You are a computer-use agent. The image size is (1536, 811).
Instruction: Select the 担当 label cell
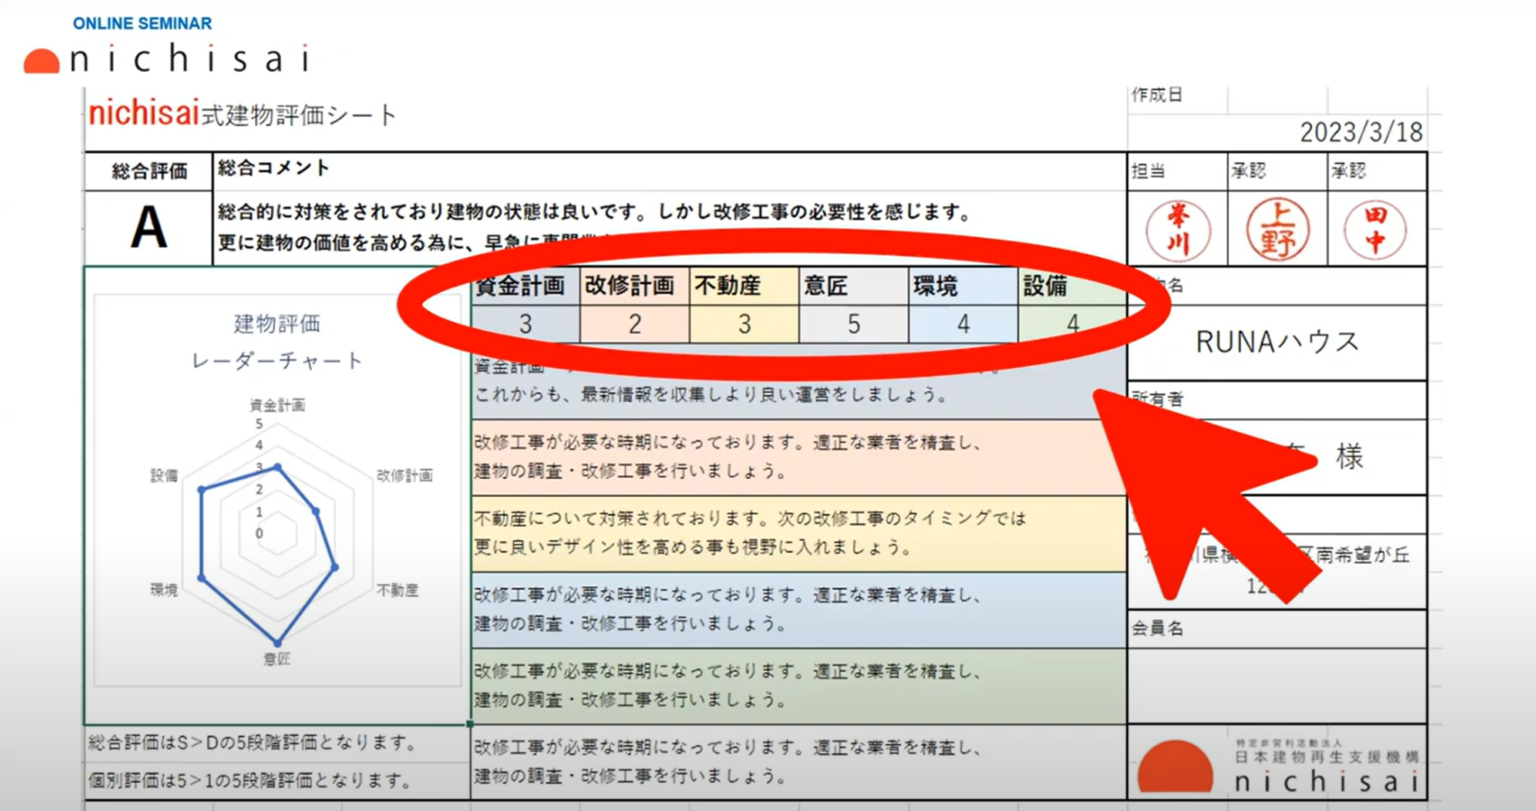pos(1177,171)
